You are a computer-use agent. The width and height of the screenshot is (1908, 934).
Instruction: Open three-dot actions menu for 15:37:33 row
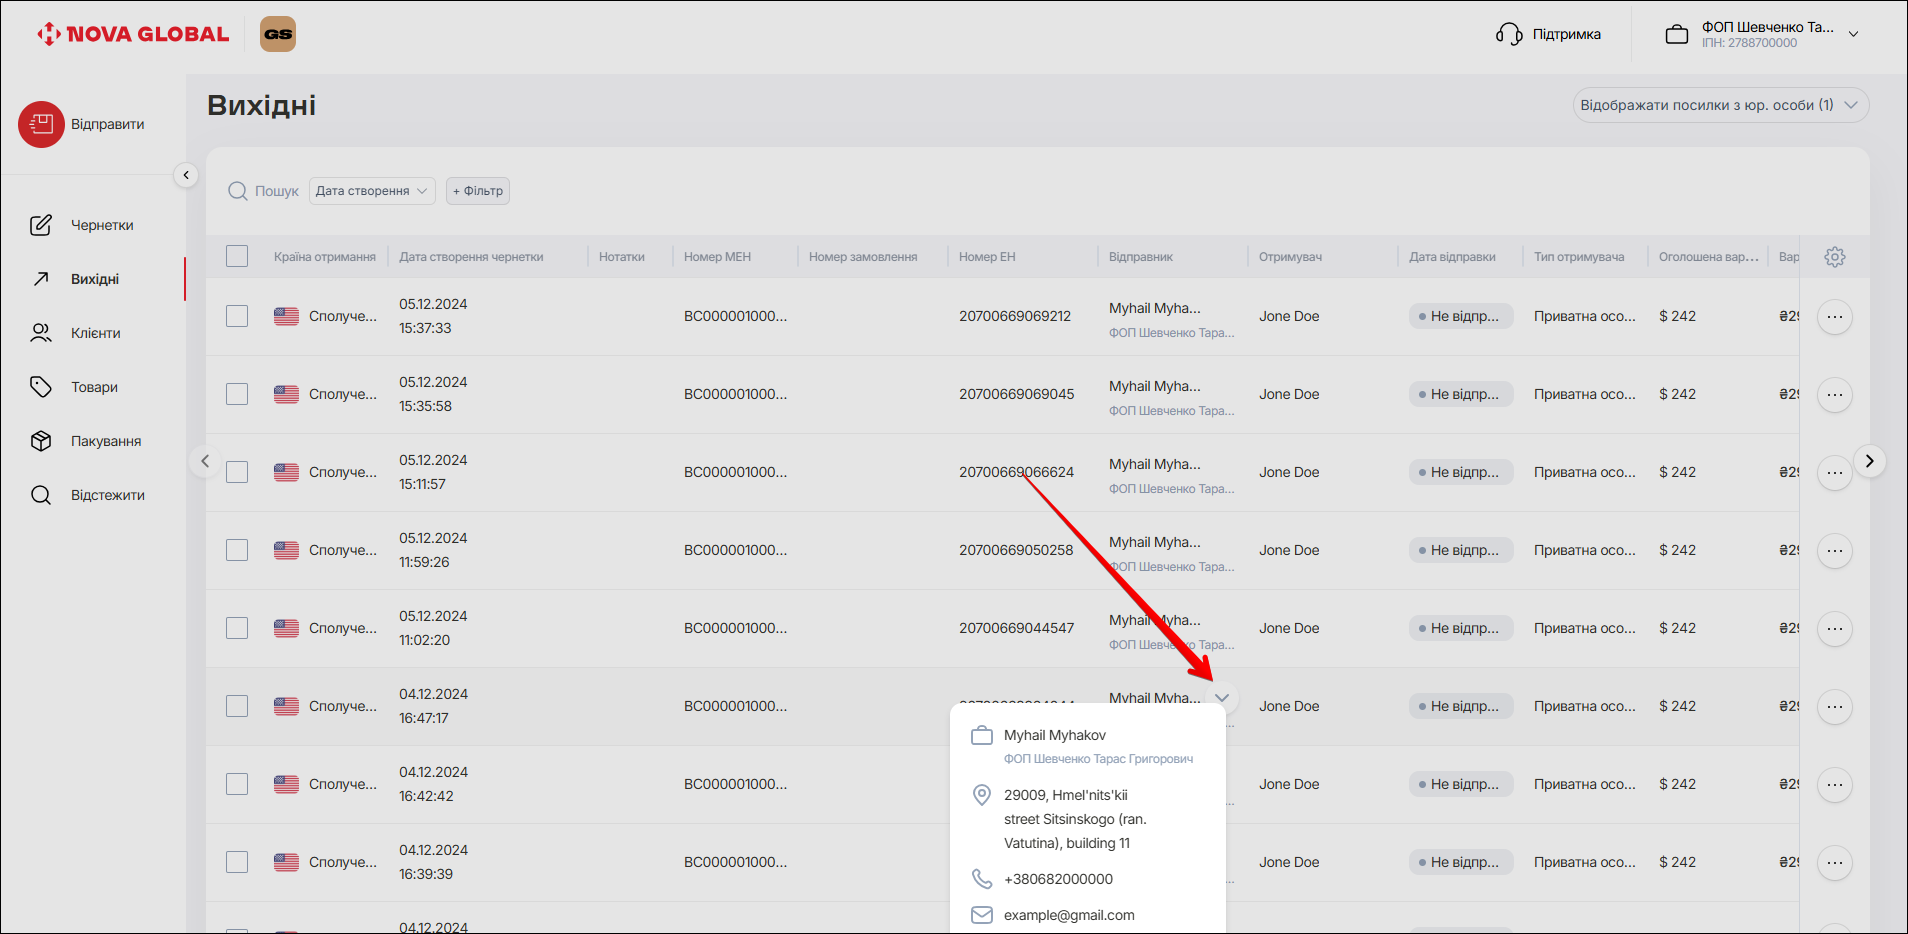(1834, 317)
